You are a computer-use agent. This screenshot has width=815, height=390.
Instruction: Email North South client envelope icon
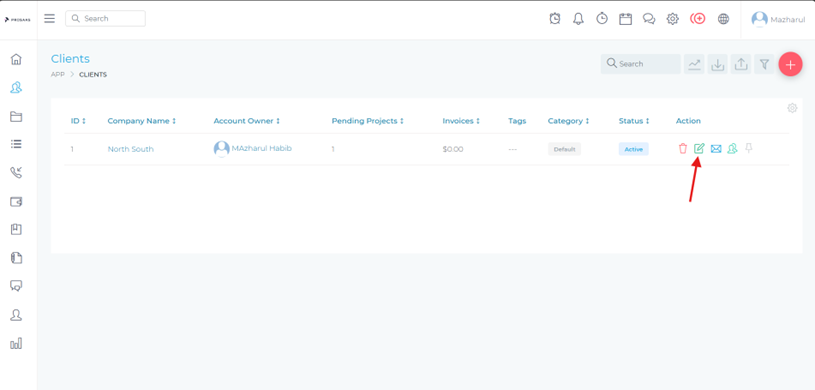pos(716,149)
